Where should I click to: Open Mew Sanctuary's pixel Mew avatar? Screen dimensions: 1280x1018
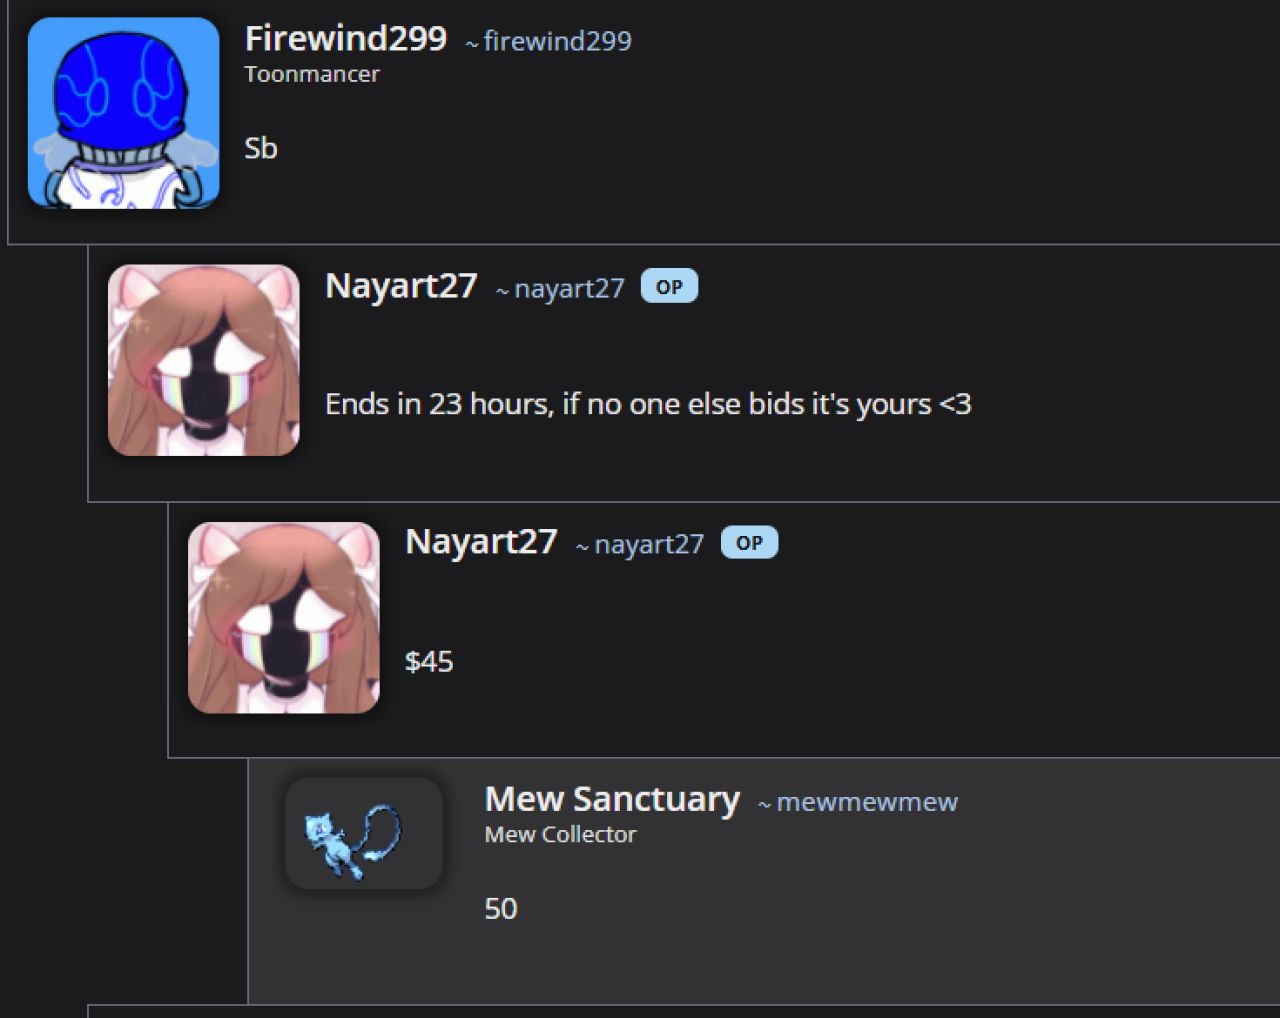364,834
